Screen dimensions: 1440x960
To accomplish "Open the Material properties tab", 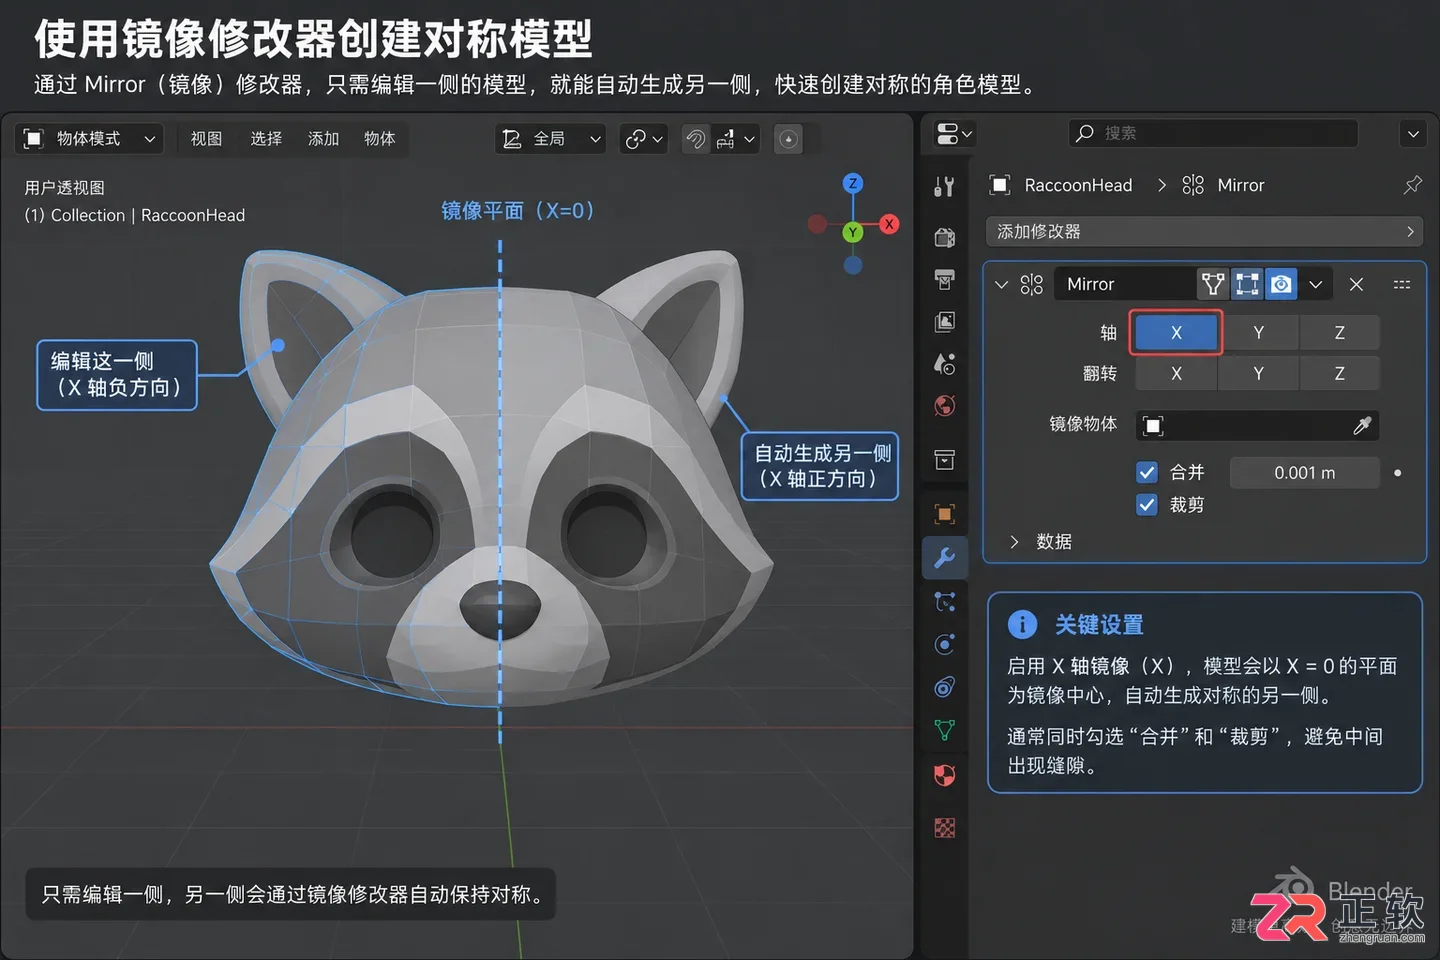I will pyautogui.click(x=944, y=775).
